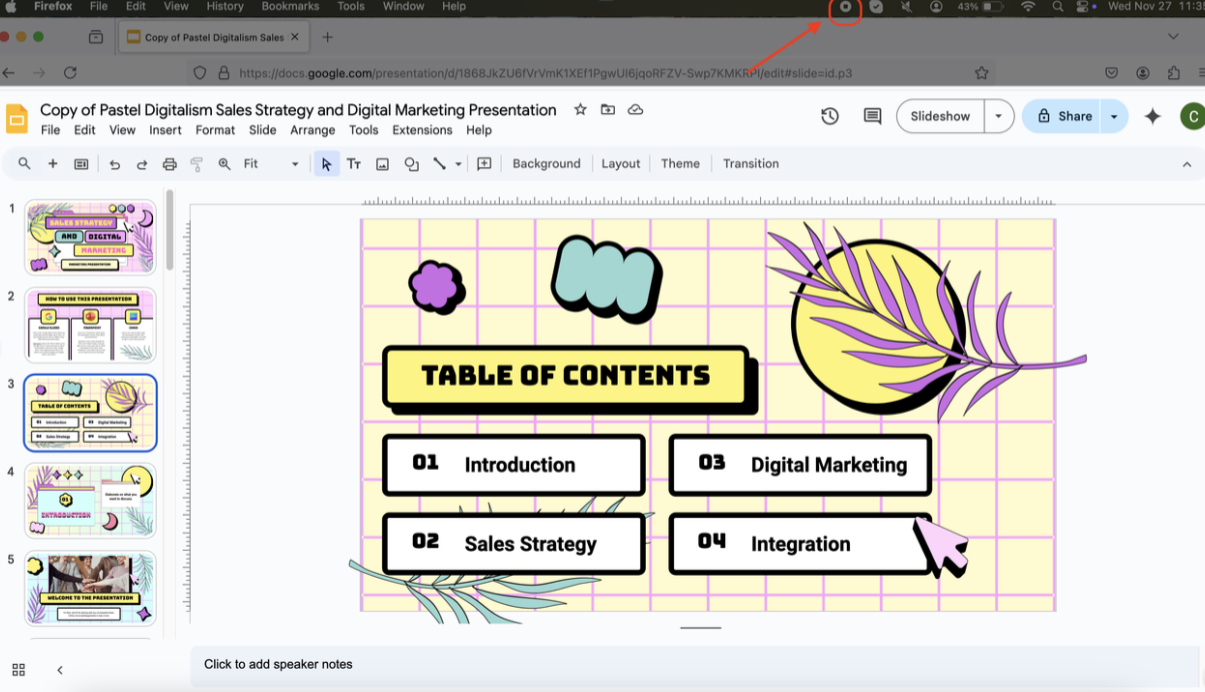Click the Background button

(x=546, y=164)
